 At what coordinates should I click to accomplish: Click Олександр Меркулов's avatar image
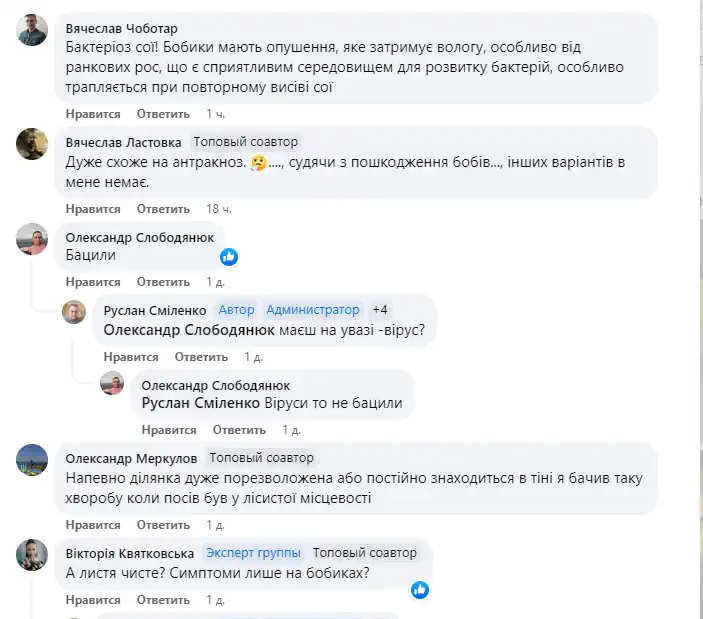coord(32,460)
